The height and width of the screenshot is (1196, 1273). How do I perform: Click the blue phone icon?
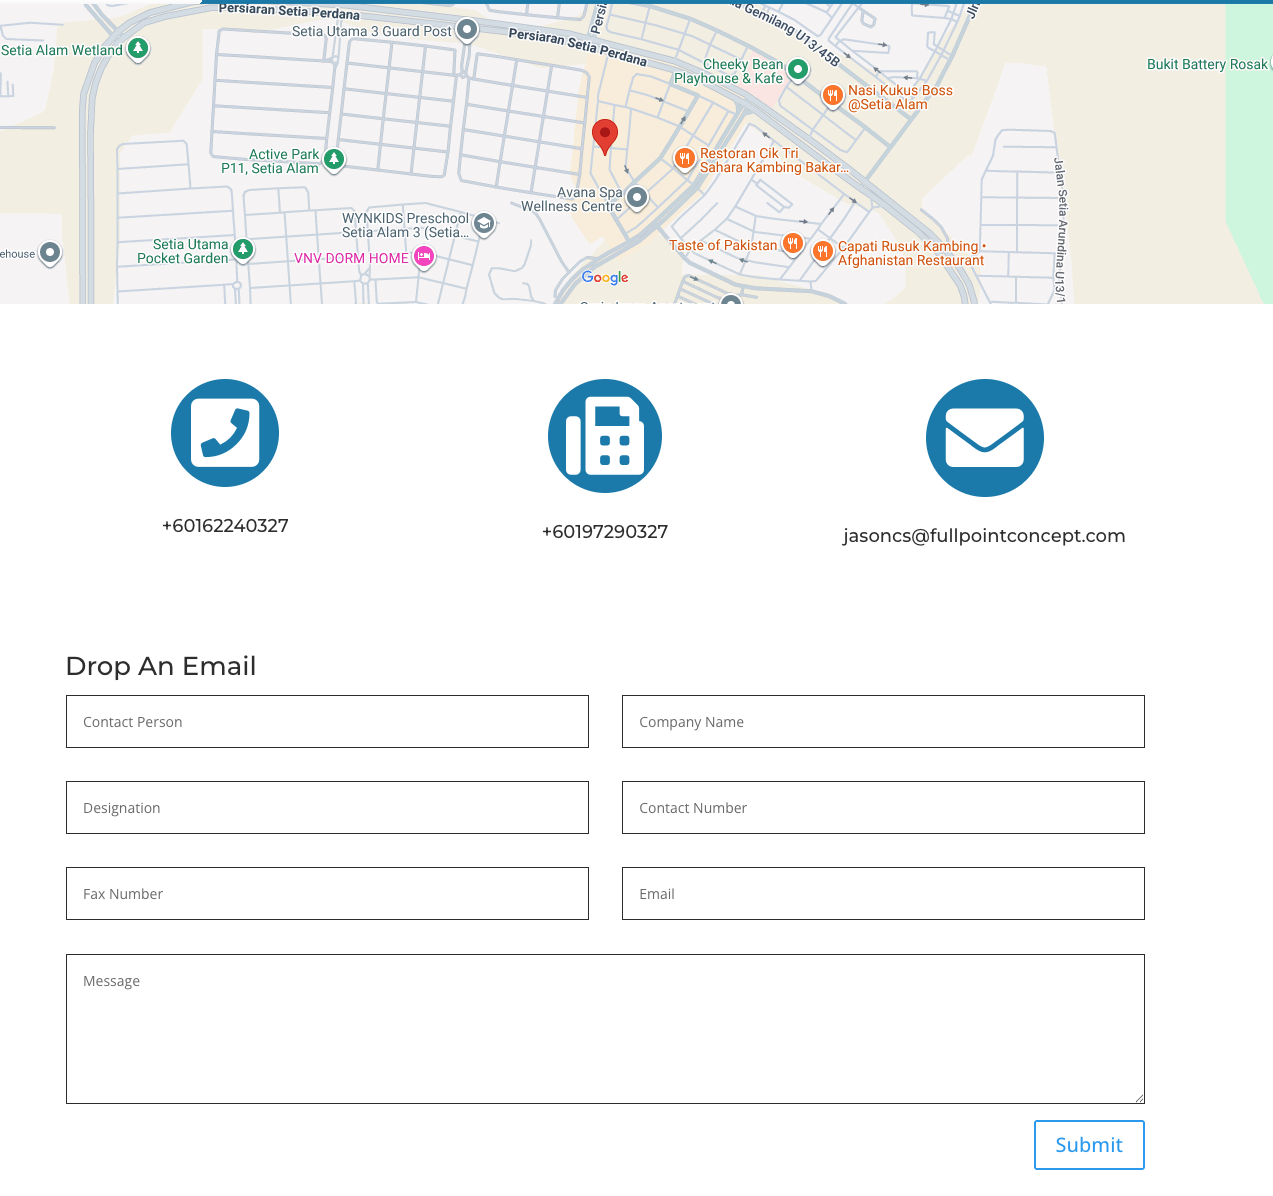pos(225,433)
